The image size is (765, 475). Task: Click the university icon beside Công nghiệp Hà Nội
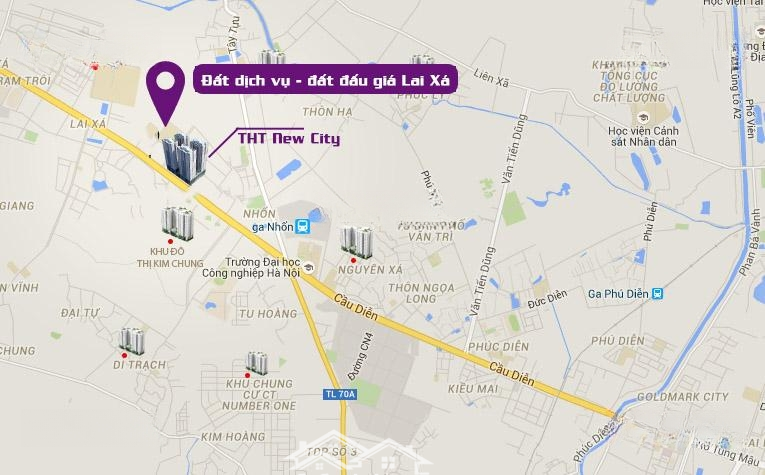(x=308, y=267)
